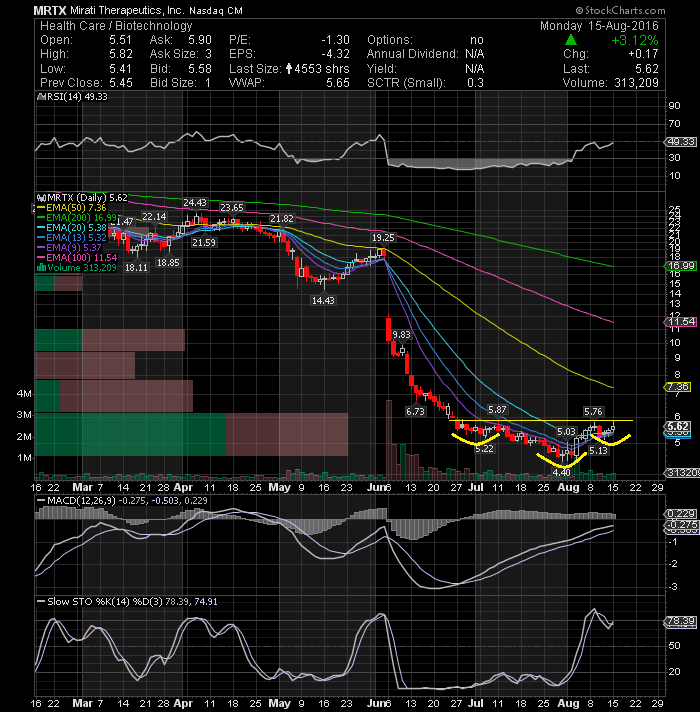
Task: Click the small up arrow beside 4553 shrs
Action: pyautogui.click(x=289, y=69)
